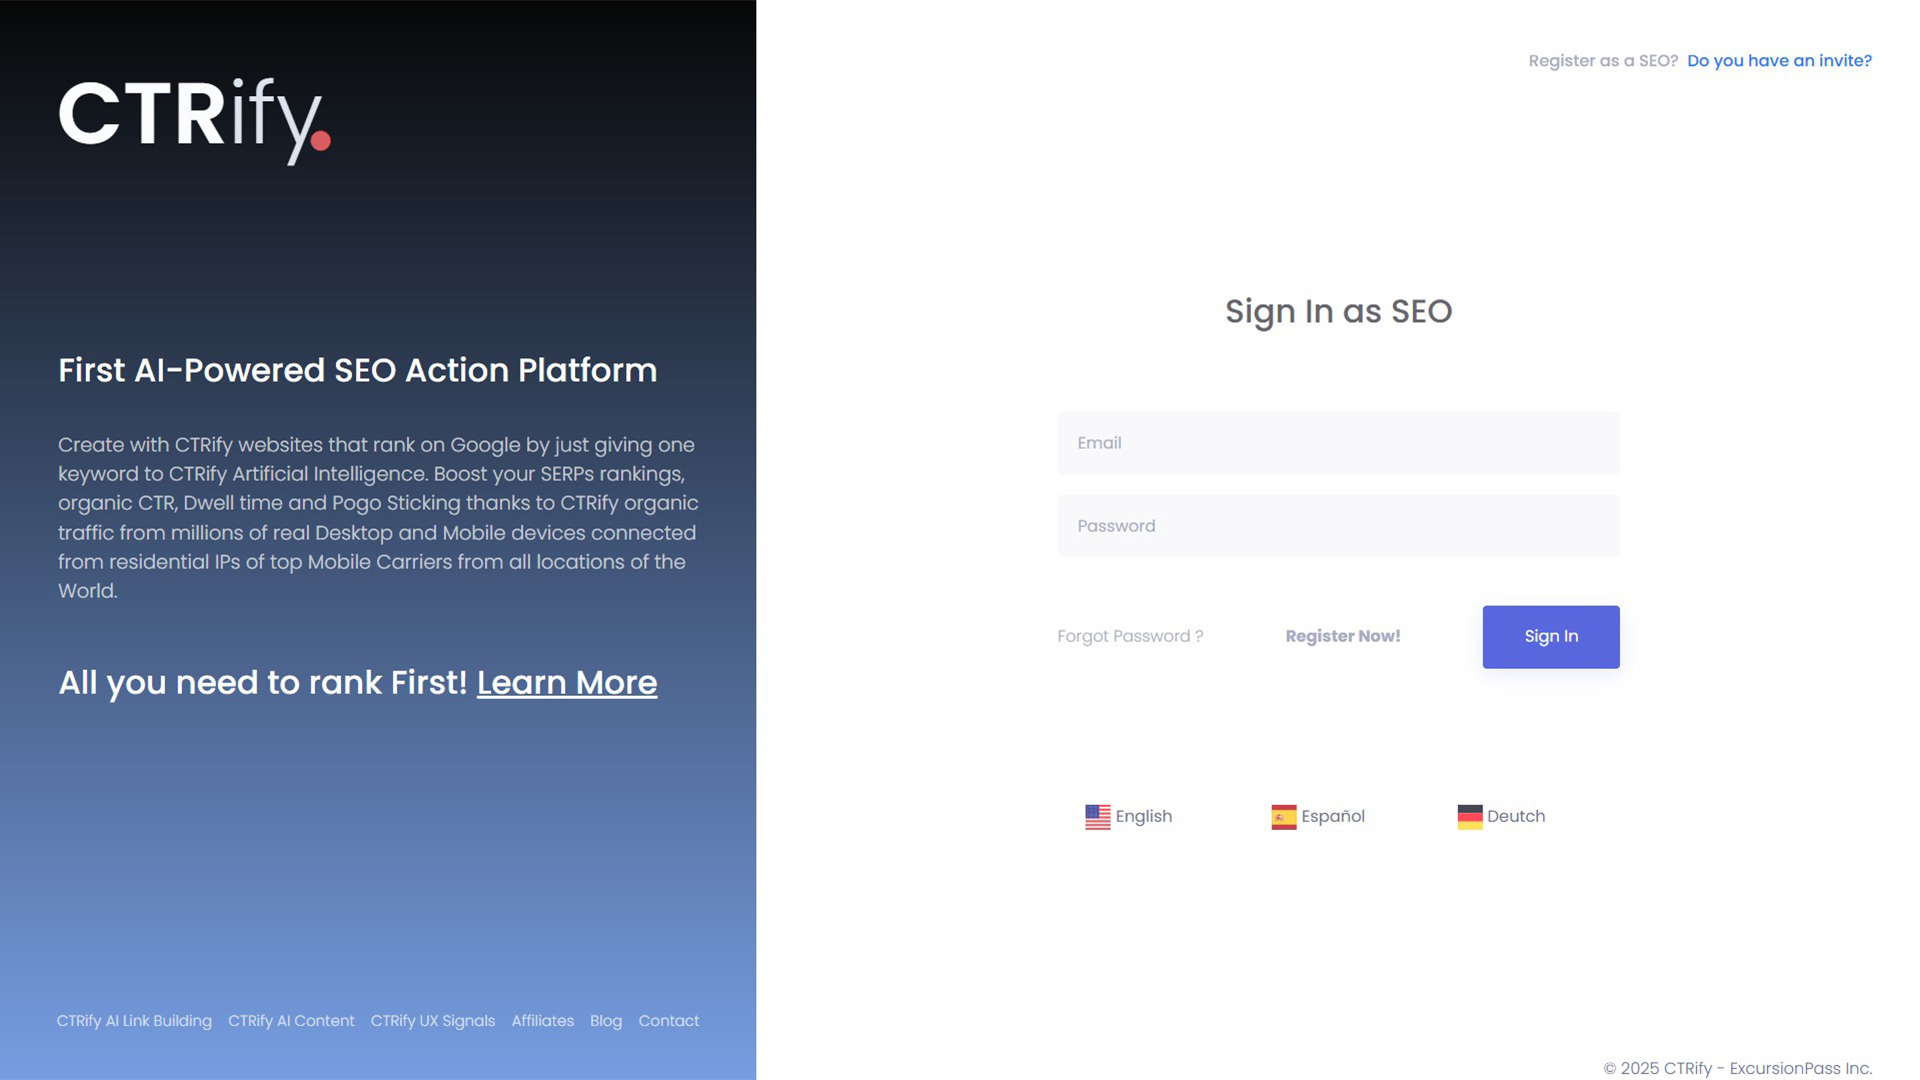Click the German flag icon
Image resolution: width=1920 pixels, height=1080 pixels.
pos(1469,817)
